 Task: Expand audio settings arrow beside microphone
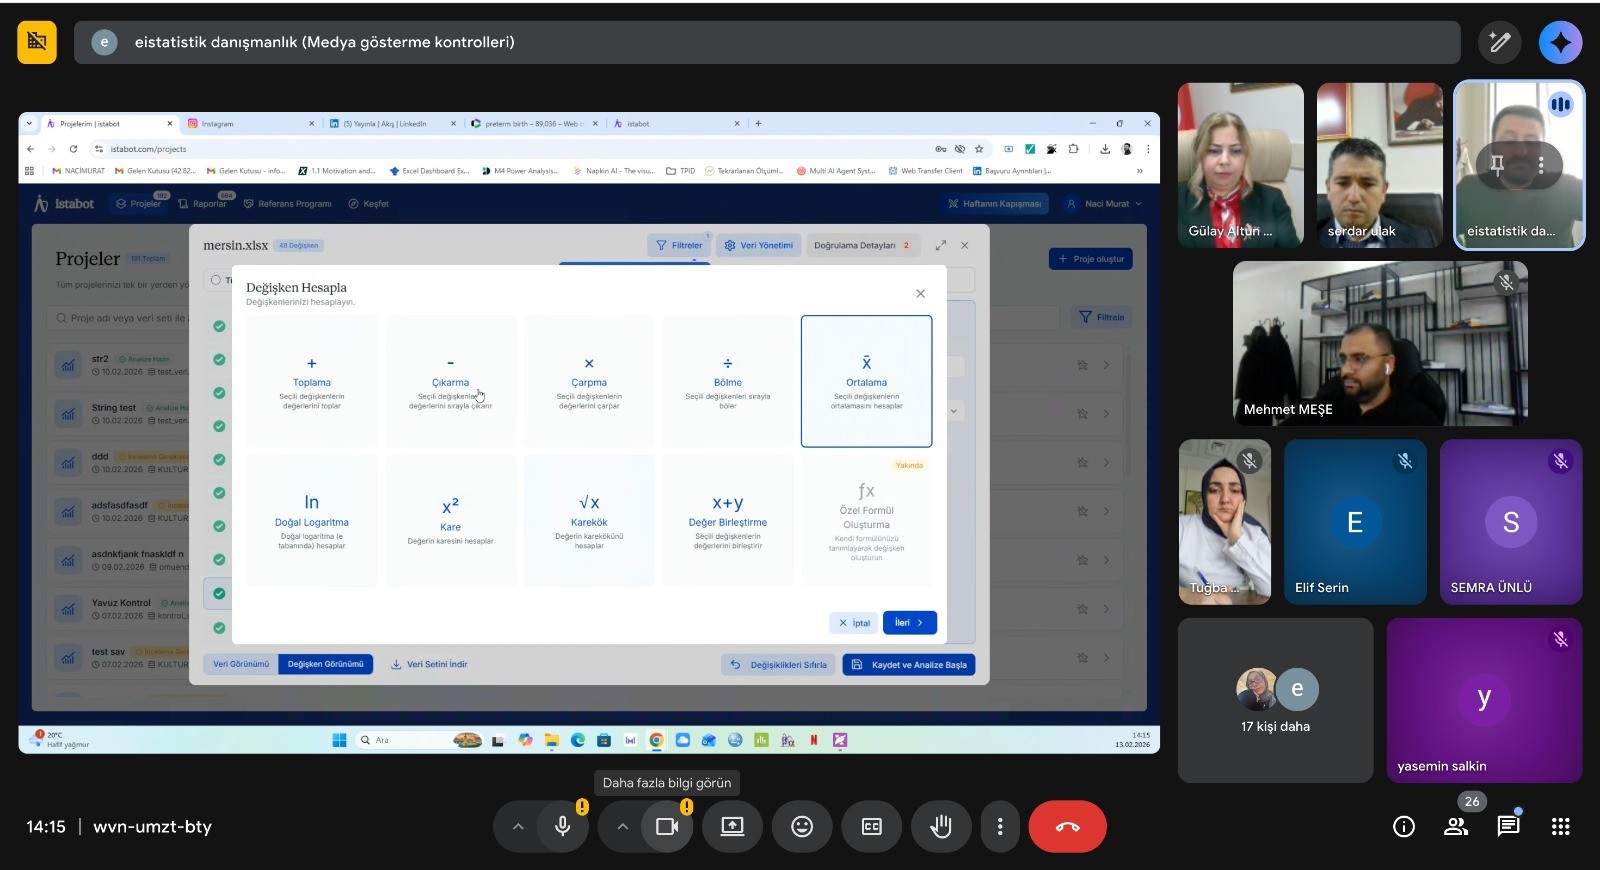(518, 827)
